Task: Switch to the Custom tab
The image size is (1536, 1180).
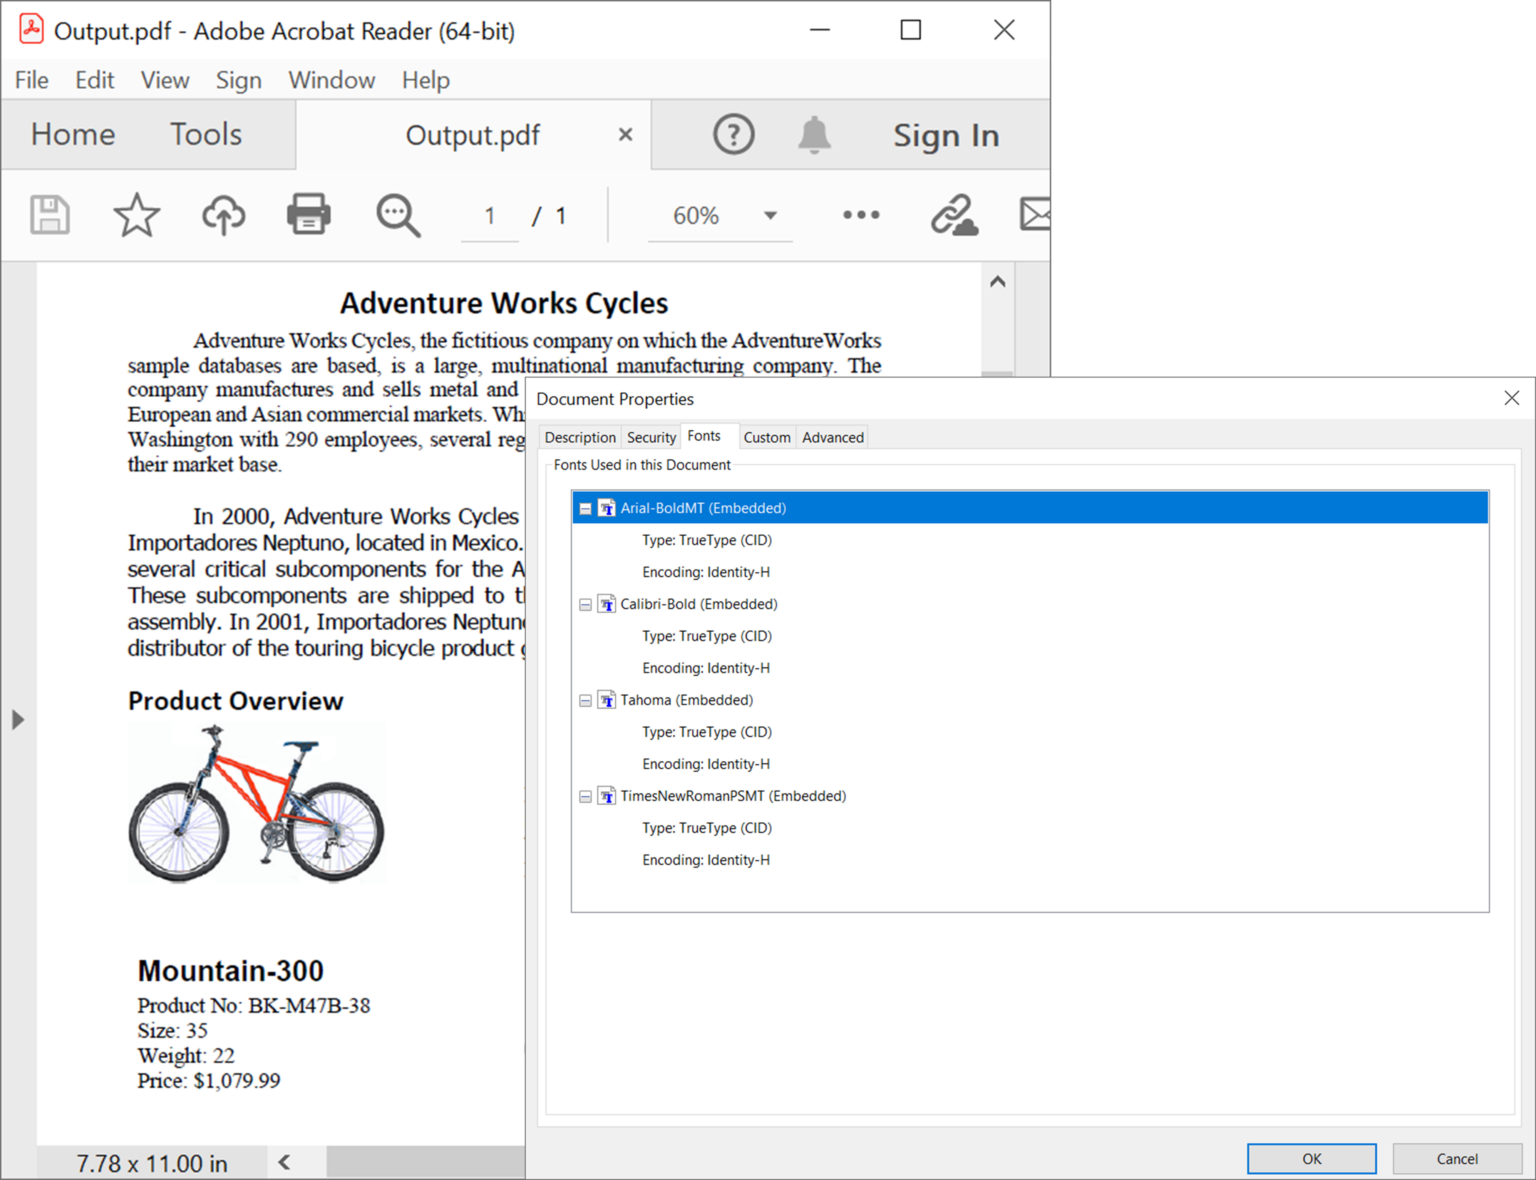Action: [x=767, y=437]
